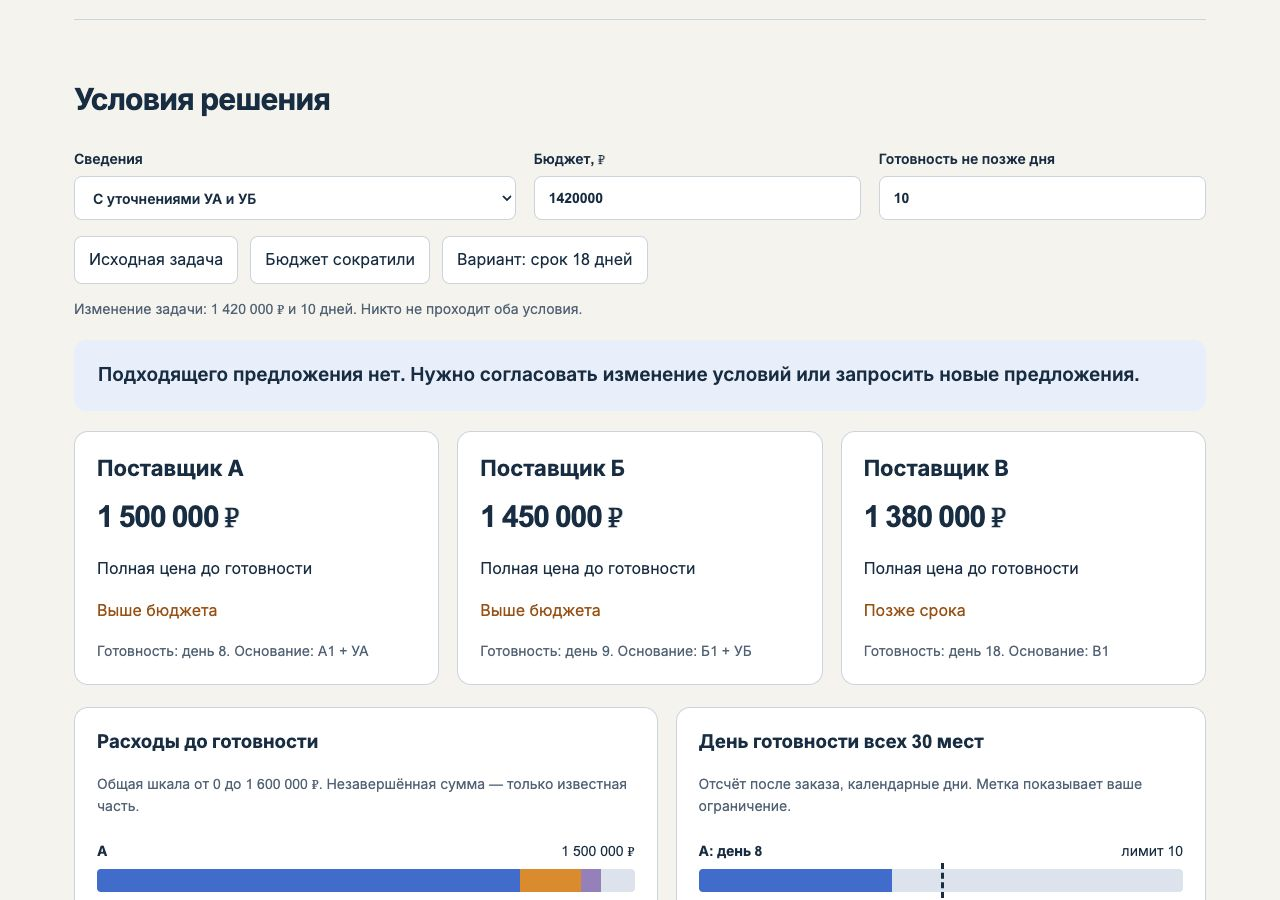This screenshot has width=1280, height=900.
Task: Click the blue readiness bar for A
Action: [795, 880]
